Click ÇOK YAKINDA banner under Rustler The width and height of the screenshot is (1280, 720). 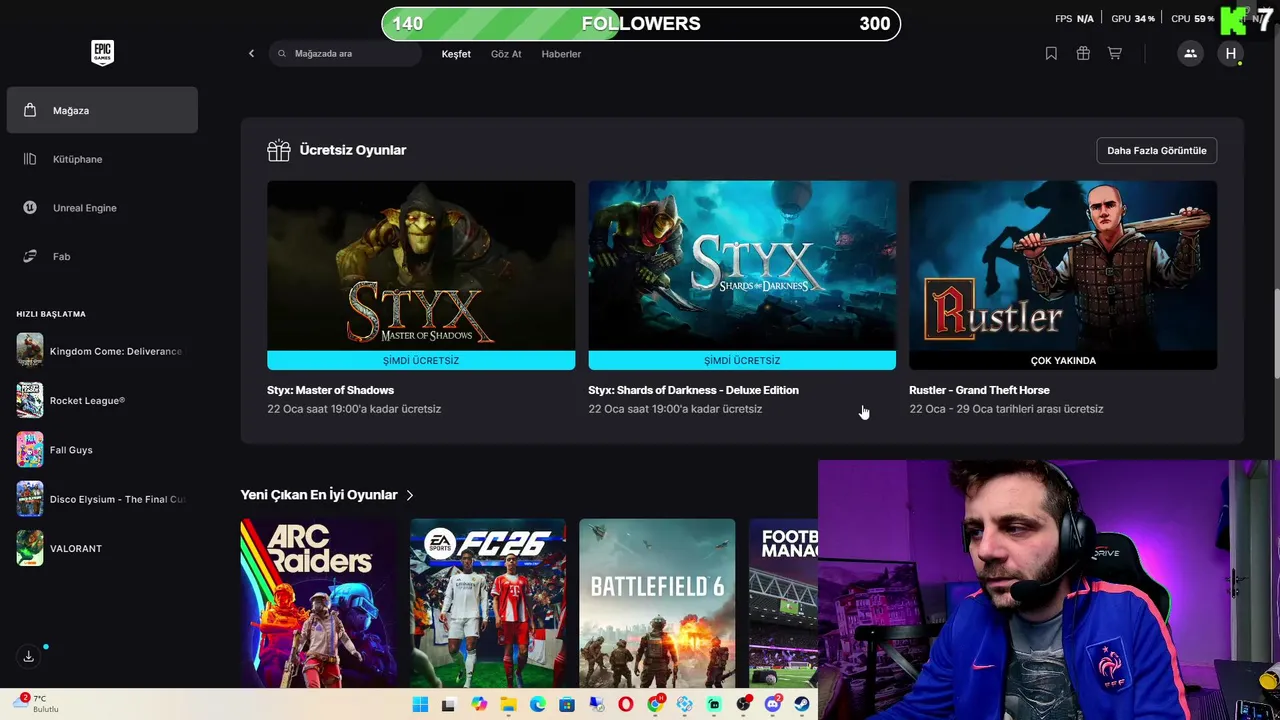coord(1063,360)
